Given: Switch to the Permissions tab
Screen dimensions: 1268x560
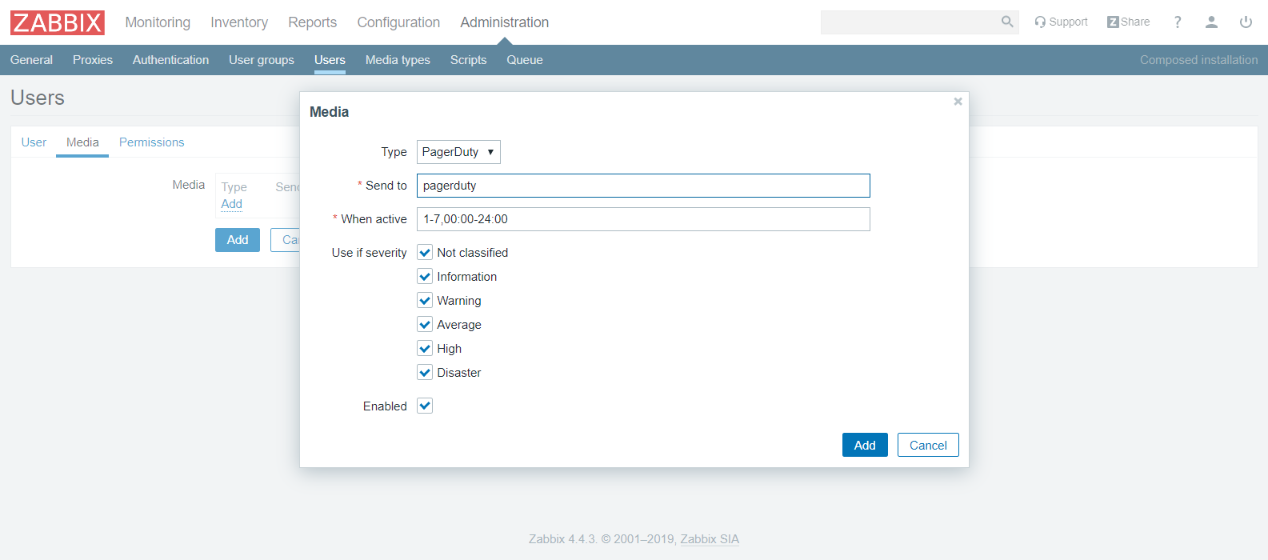Looking at the screenshot, I should (x=151, y=142).
